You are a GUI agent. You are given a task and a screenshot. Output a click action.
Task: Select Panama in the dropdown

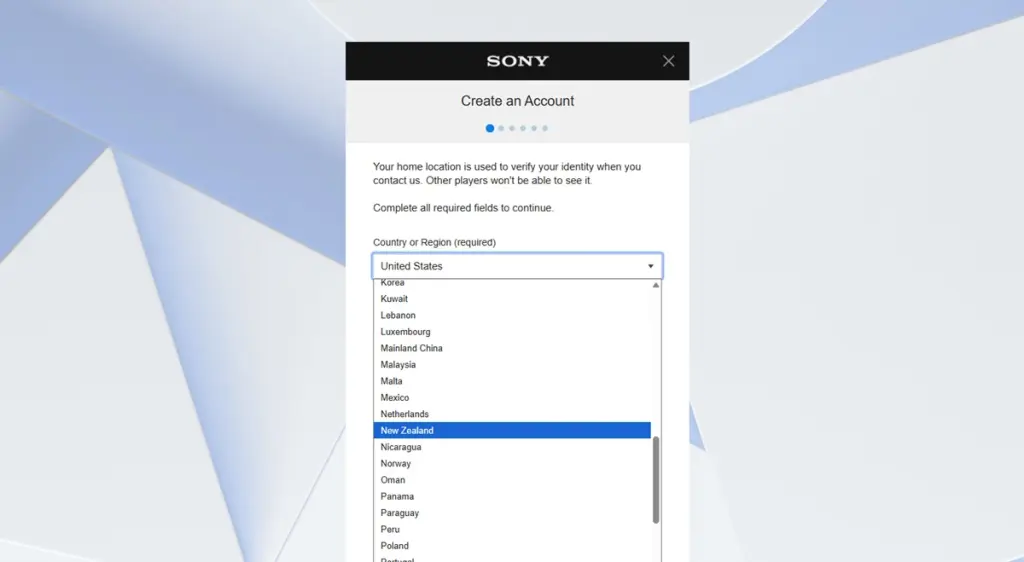[x=512, y=496]
